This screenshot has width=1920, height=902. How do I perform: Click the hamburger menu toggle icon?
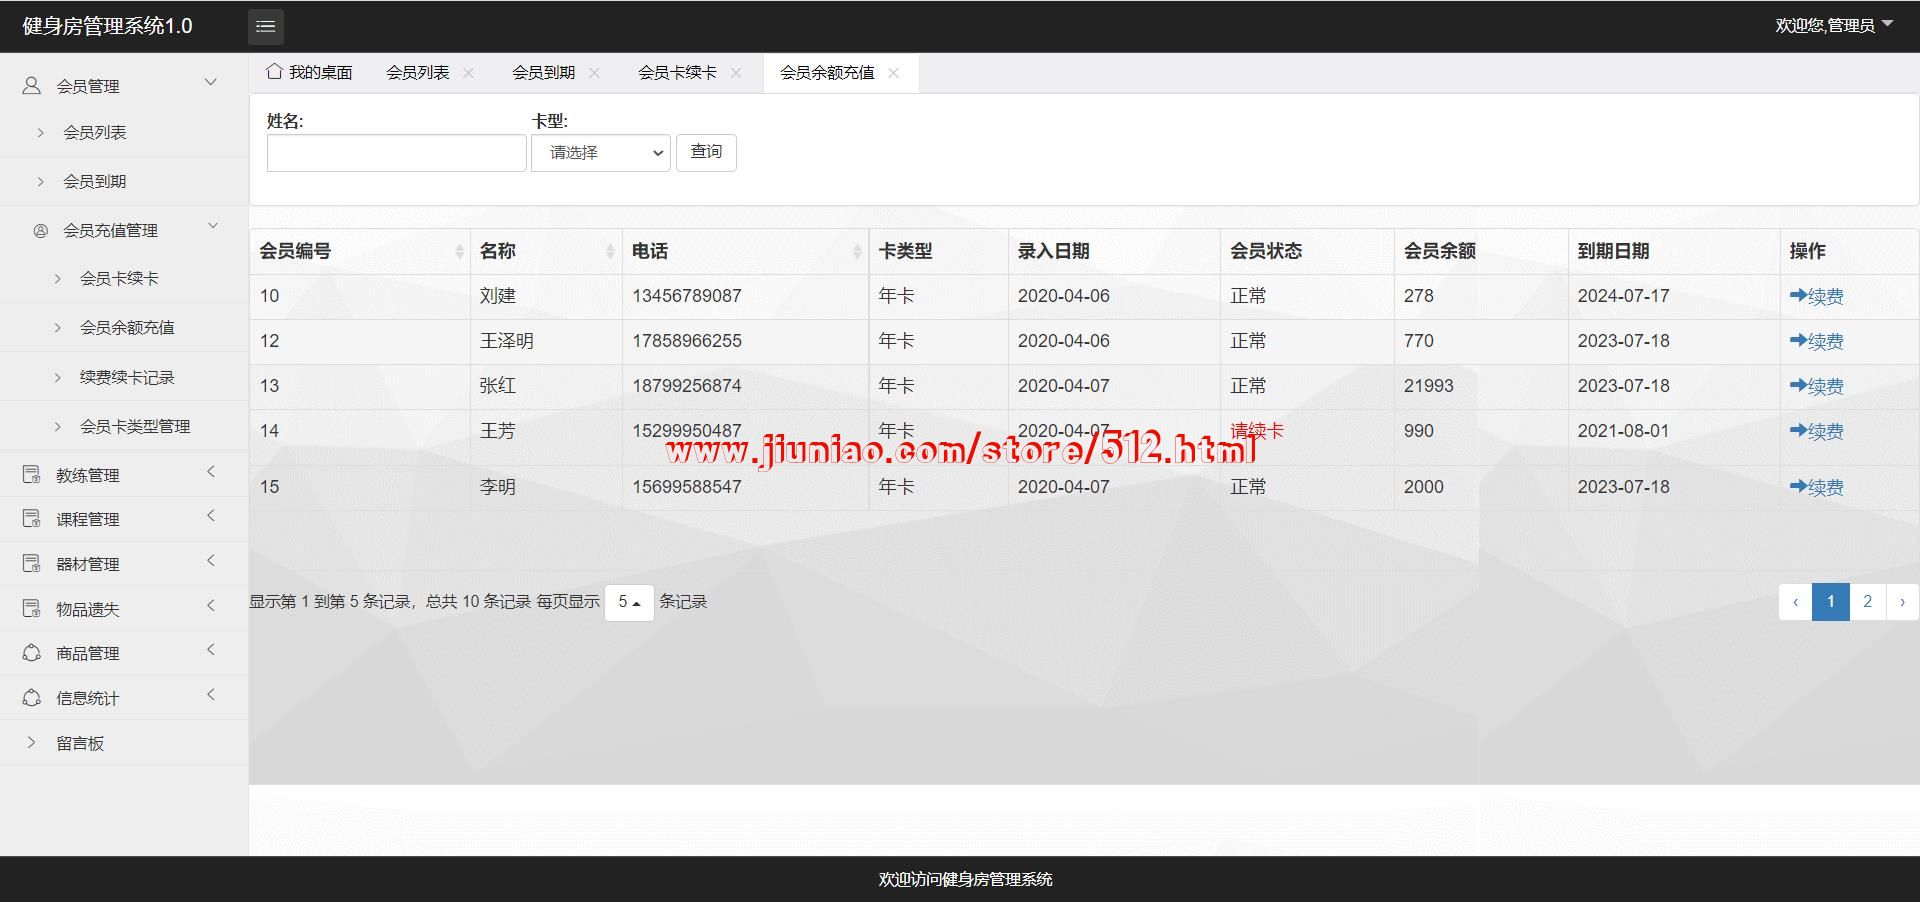click(x=265, y=27)
